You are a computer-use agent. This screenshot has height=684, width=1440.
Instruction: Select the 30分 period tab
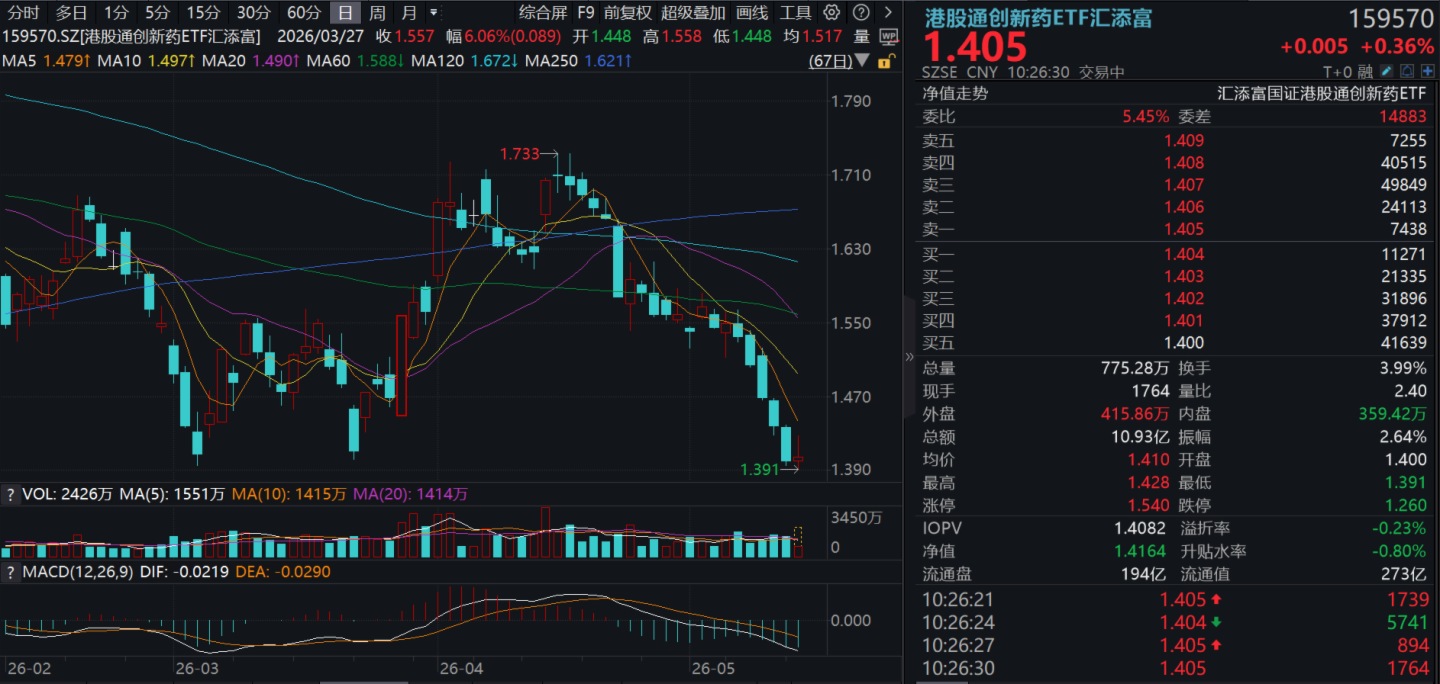point(253,13)
